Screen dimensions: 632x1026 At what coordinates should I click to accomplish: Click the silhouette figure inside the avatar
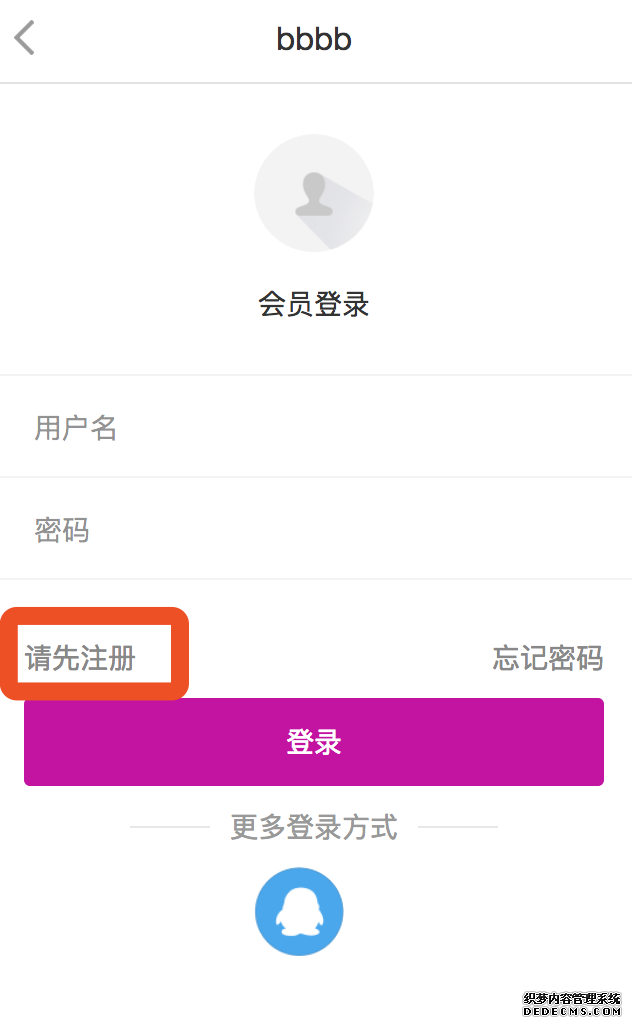coord(314,194)
